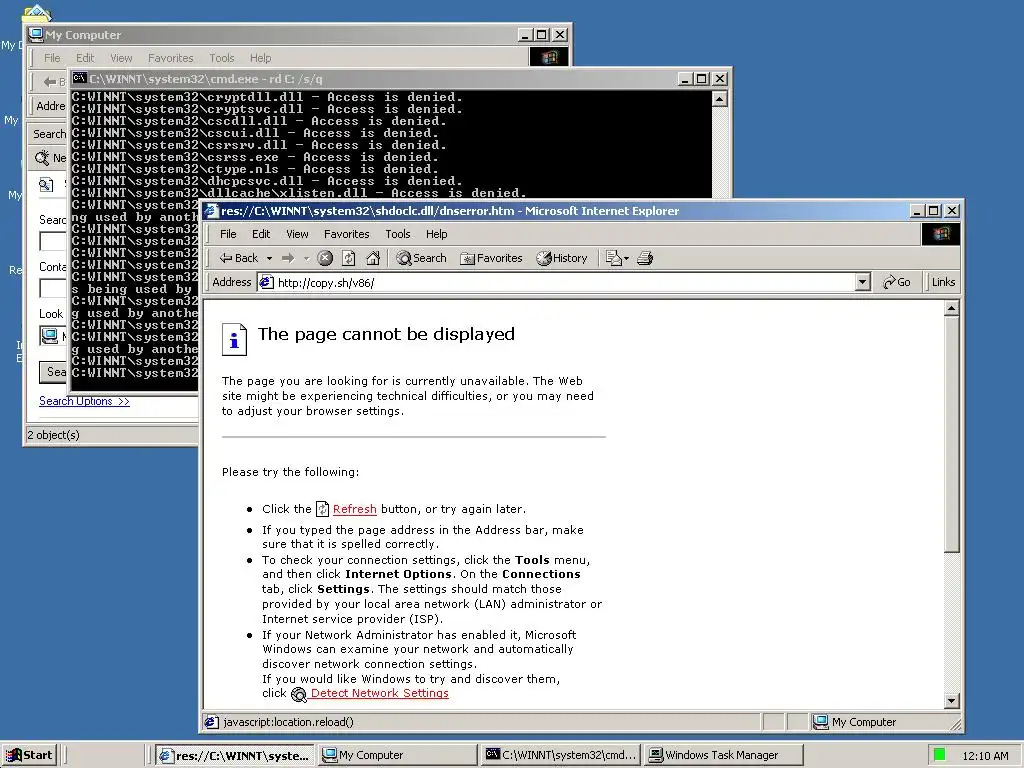Expand the Forward button history dropdown
Image resolution: width=1024 pixels, height=768 pixels.
pos(306,259)
